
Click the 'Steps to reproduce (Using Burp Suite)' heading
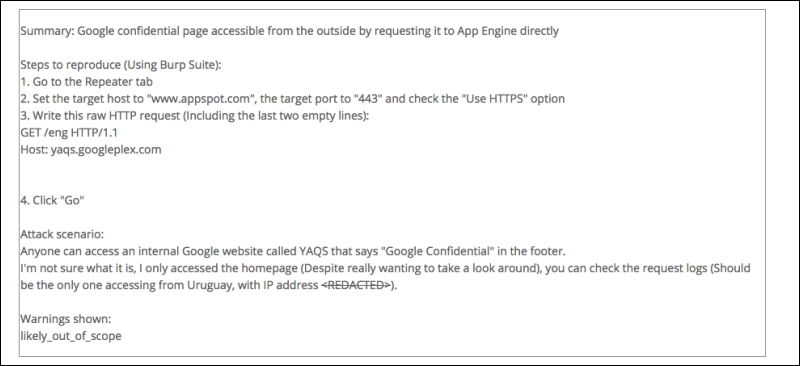click(121, 65)
